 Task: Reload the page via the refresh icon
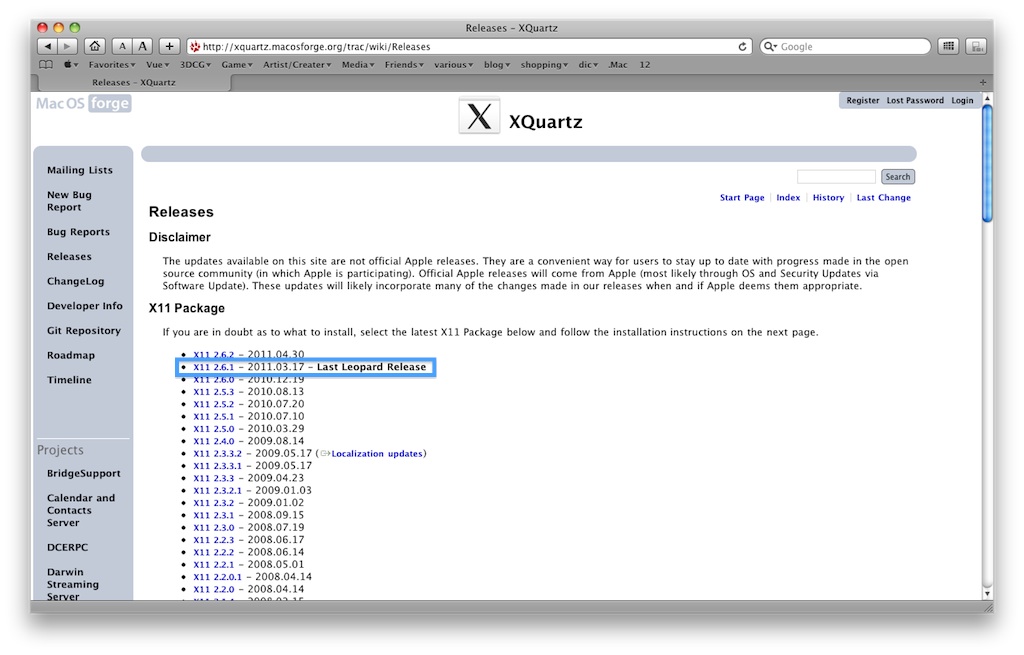(x=741, y=45)
